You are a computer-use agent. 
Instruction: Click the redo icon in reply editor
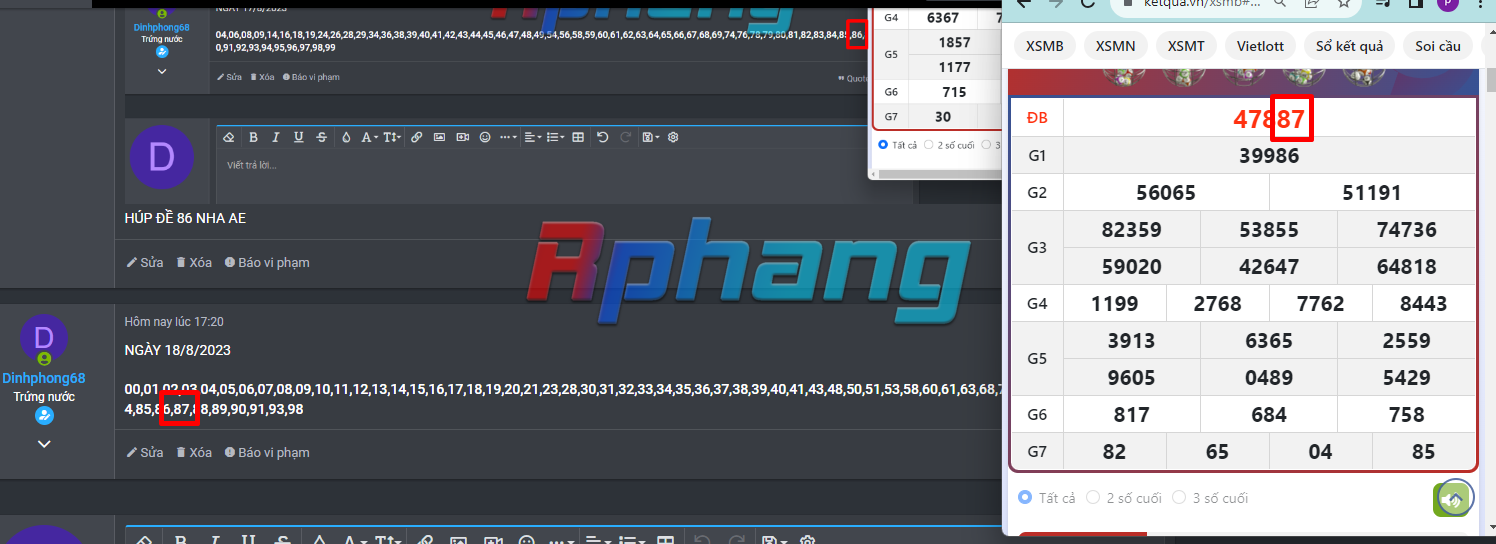click(626, 137)
